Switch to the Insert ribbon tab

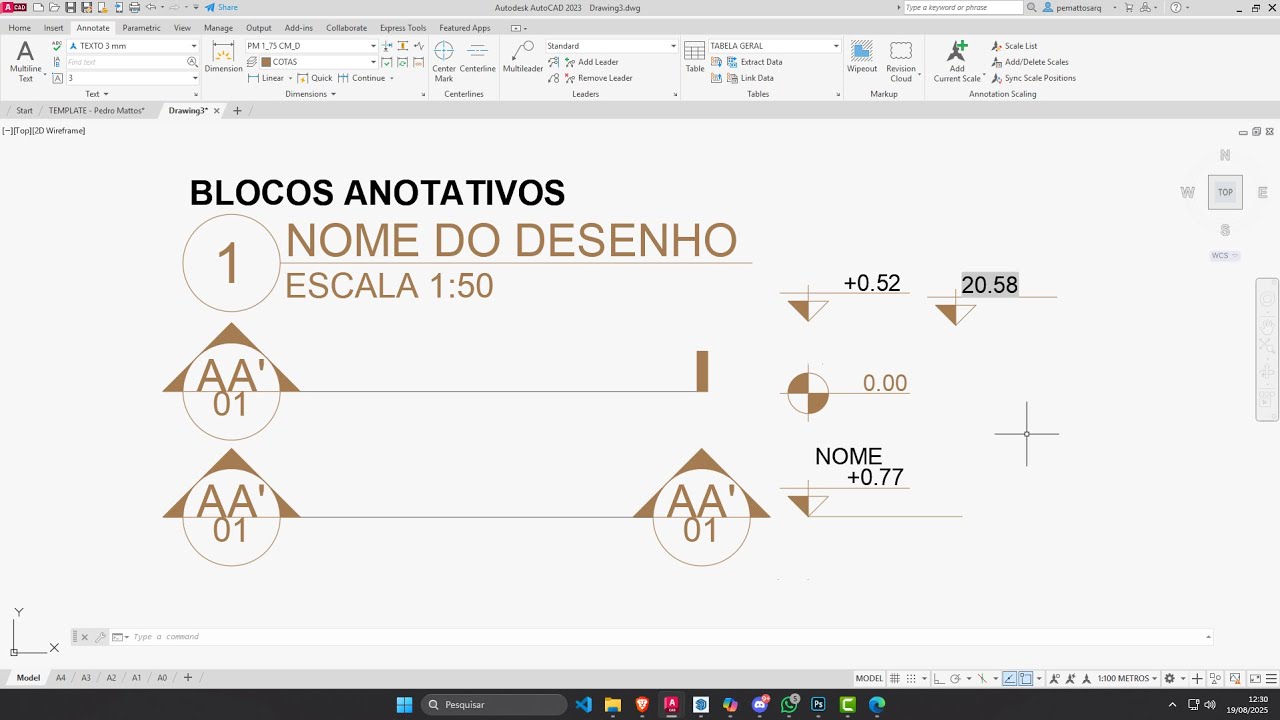tap(53, 28)
